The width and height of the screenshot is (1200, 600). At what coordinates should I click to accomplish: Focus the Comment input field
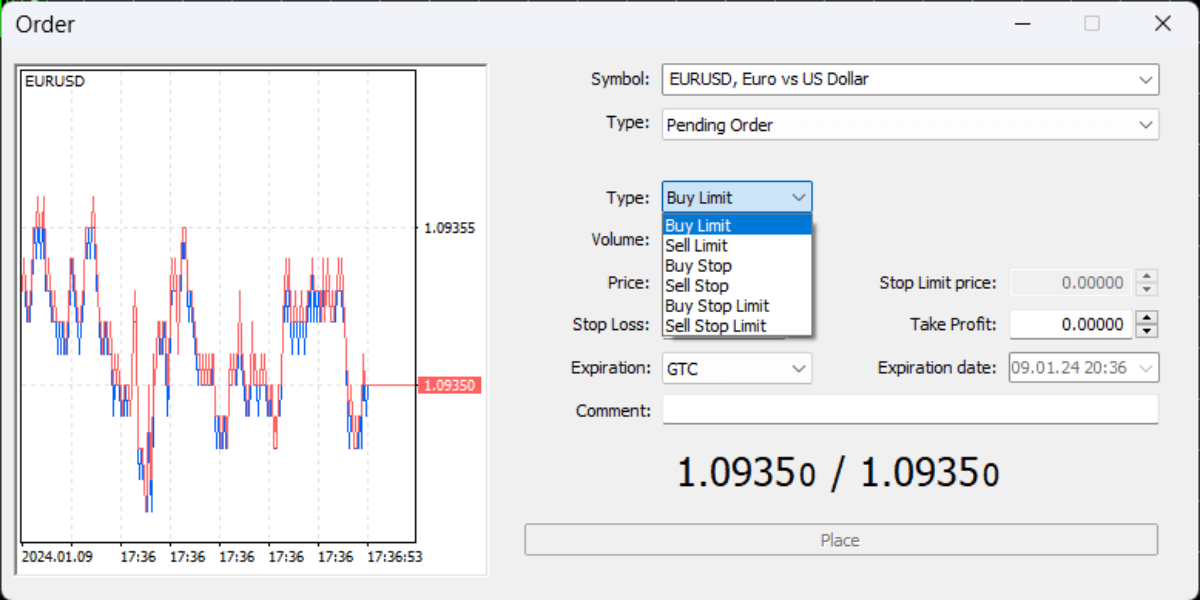pos(910,410)
